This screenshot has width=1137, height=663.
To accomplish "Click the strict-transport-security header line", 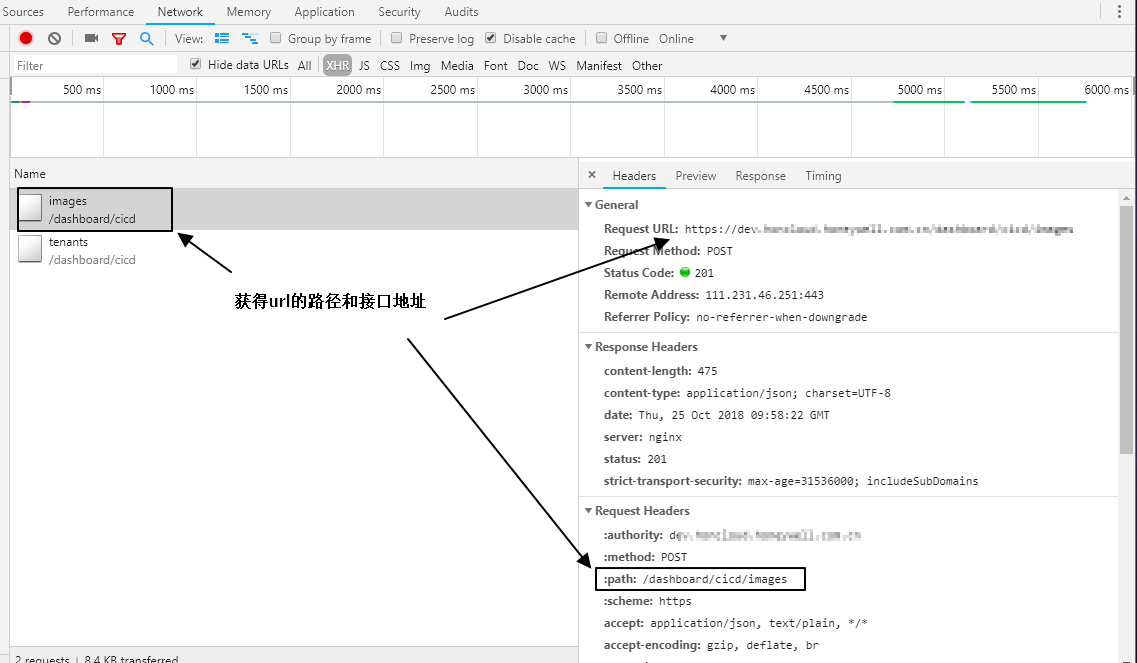I will [790, 482].
